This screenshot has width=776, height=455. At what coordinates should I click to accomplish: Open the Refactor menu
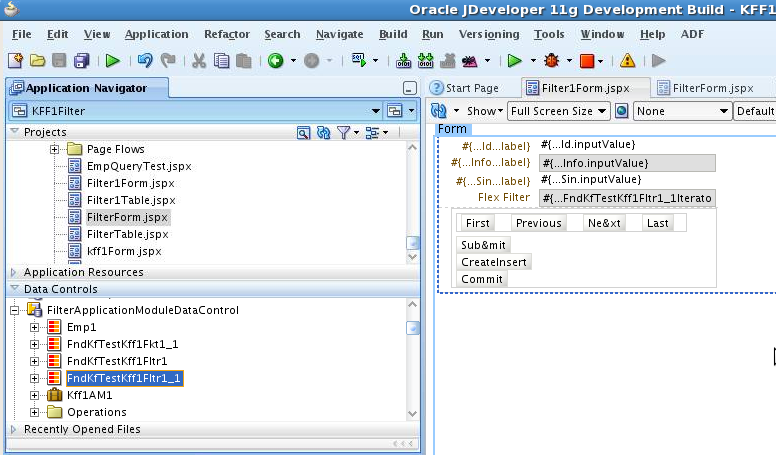pyautogui.click(x=227, y=34)
